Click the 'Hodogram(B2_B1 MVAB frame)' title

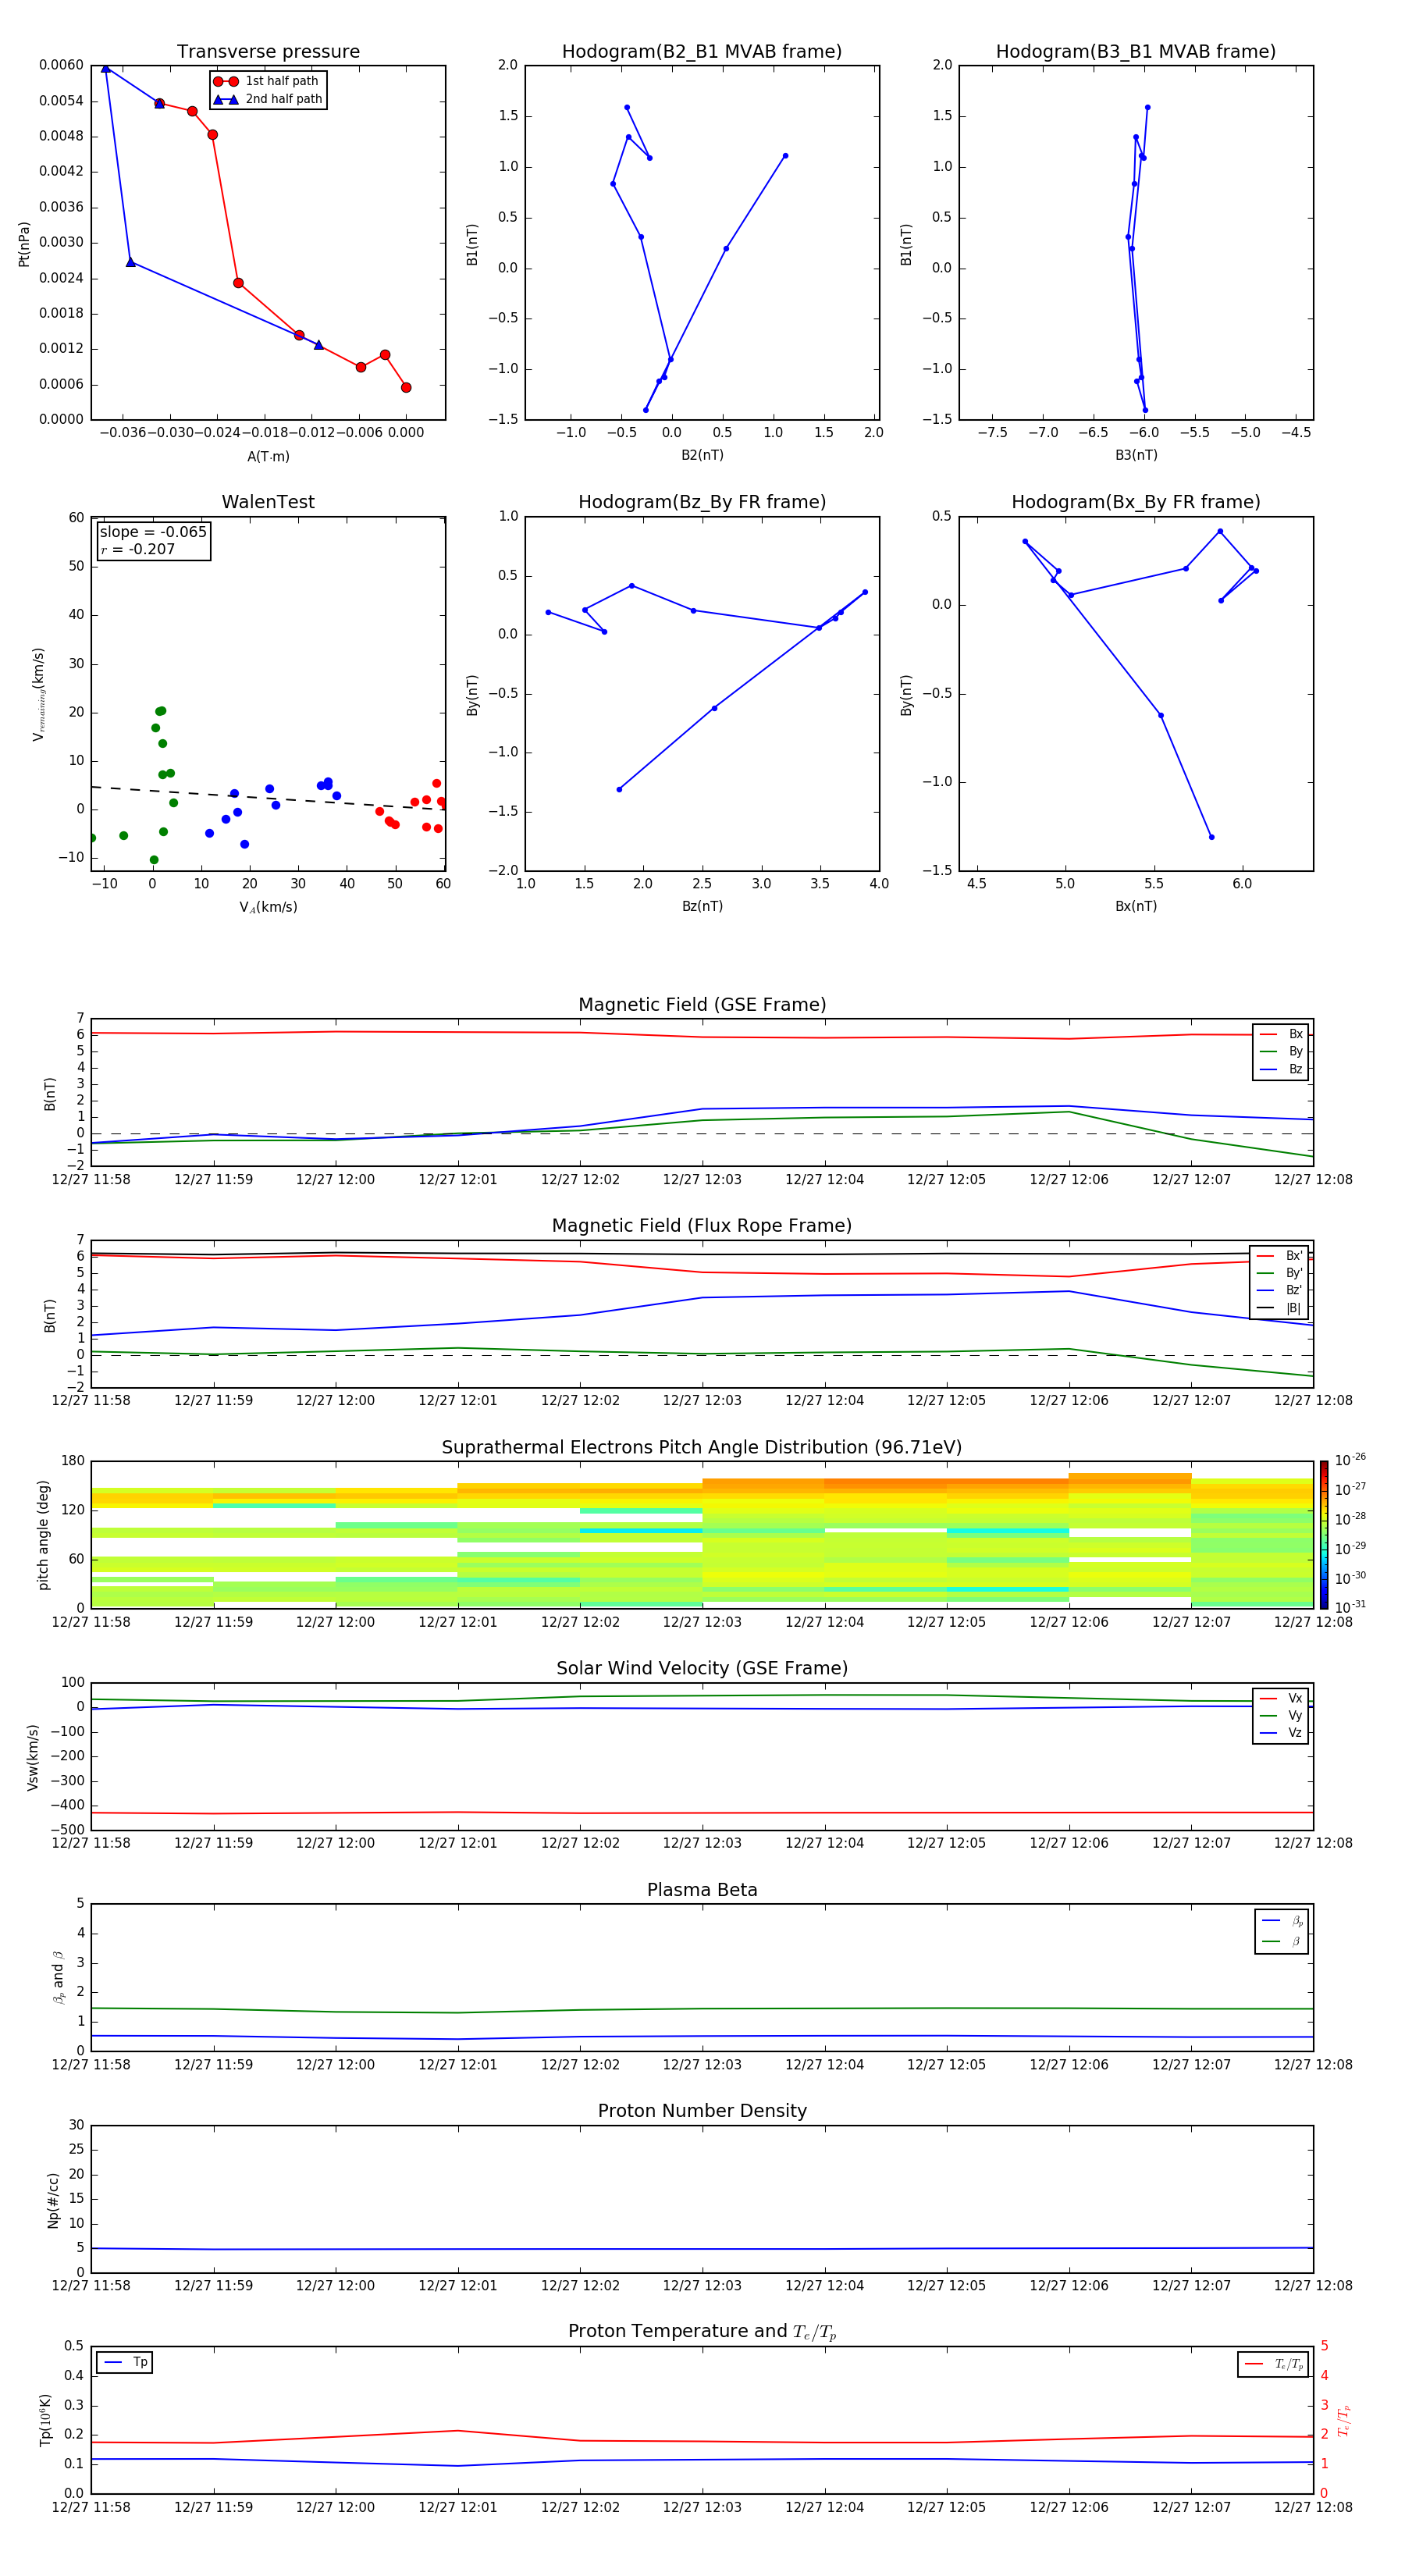(702, 52)
